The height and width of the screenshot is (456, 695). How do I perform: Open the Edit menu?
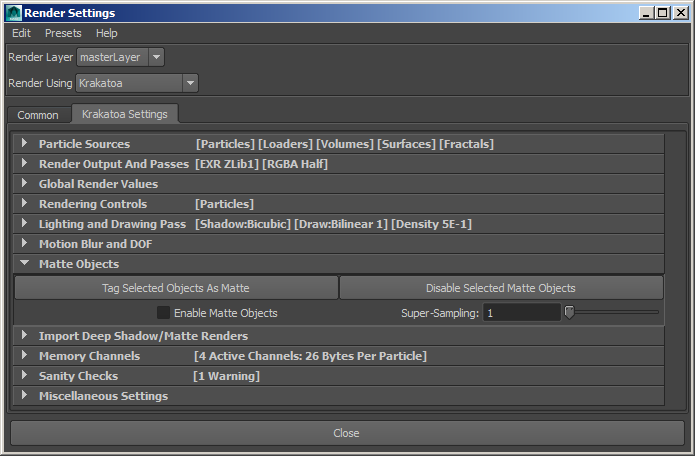pos(21,33)
